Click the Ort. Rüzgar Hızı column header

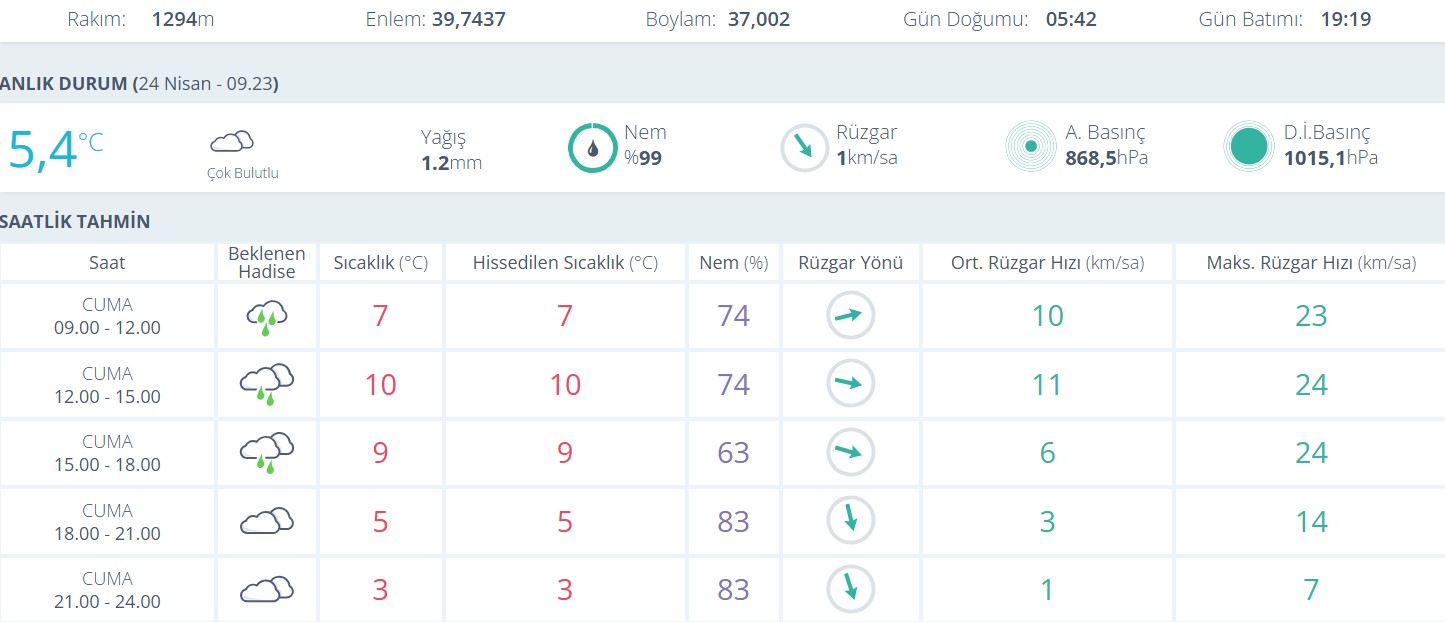pos(1047,263)
